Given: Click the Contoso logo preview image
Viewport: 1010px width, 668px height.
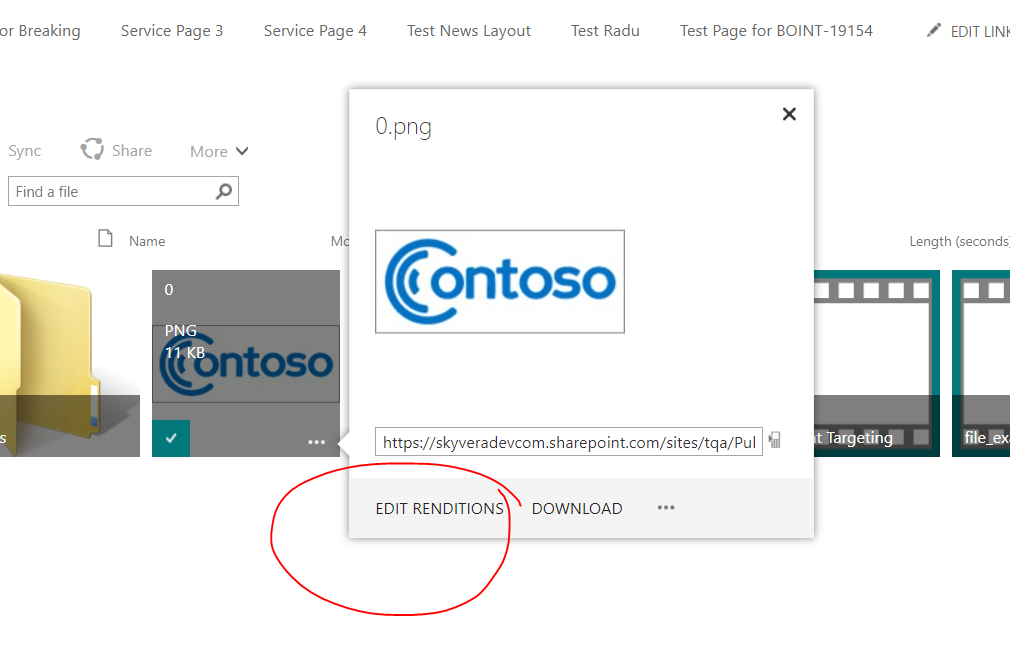Looking at the screenshot, I should 500,281.
